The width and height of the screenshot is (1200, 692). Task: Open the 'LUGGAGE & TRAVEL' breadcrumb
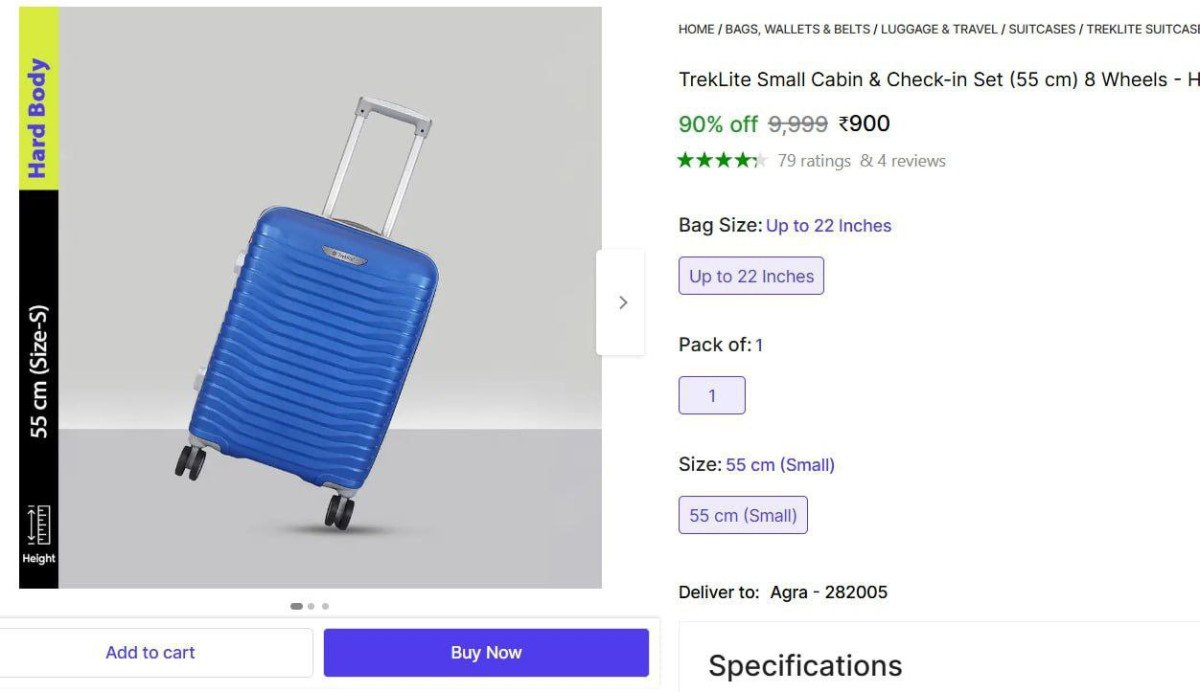point(938,29)
